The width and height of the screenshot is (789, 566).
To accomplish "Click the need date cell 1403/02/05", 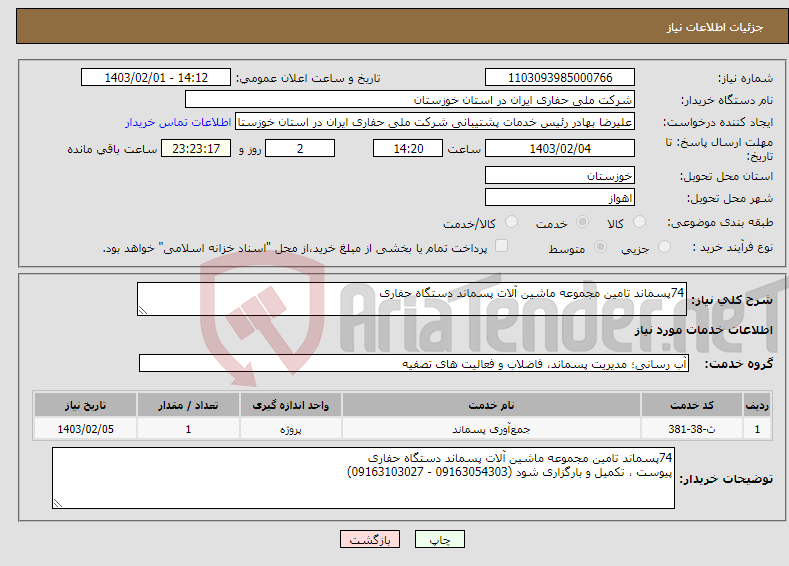I will coord(86,429).
